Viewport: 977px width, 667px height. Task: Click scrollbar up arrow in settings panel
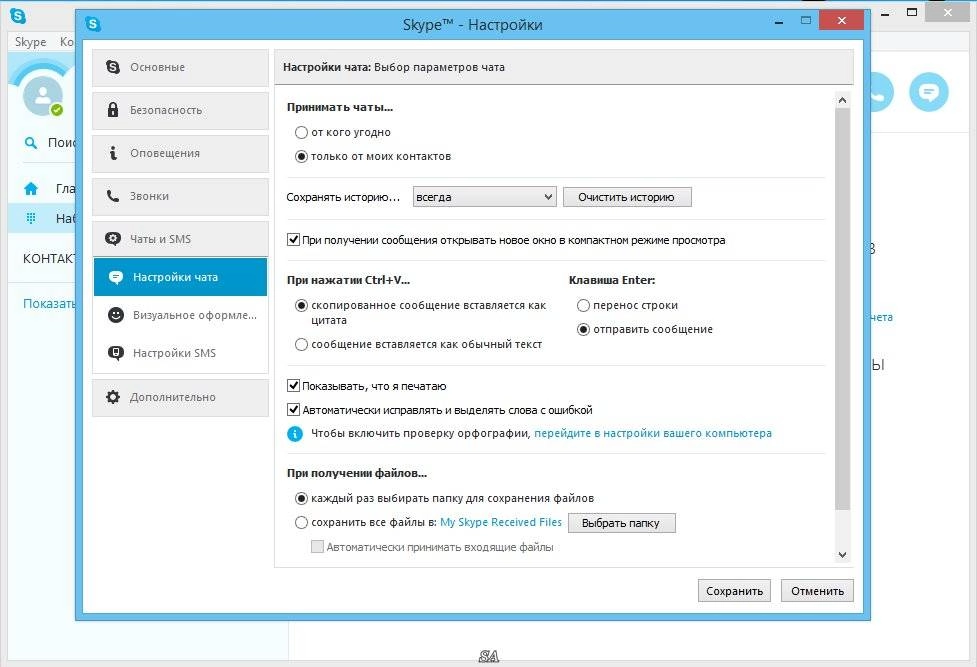842,100
